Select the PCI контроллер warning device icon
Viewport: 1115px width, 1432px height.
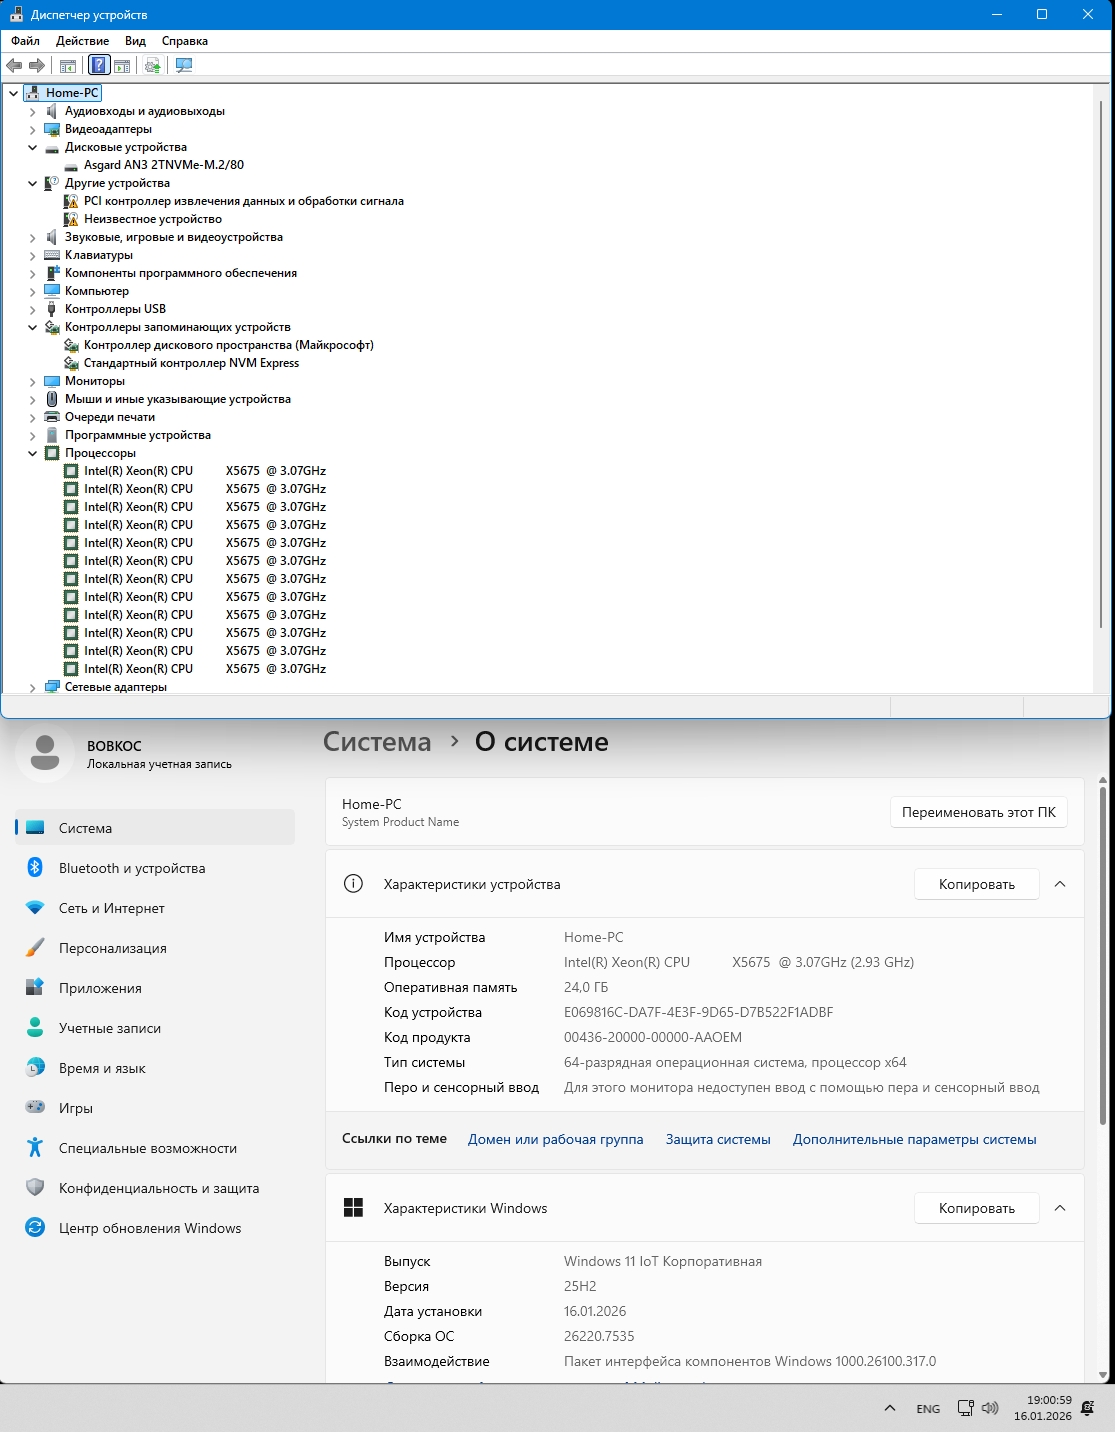tap(71, 201)
